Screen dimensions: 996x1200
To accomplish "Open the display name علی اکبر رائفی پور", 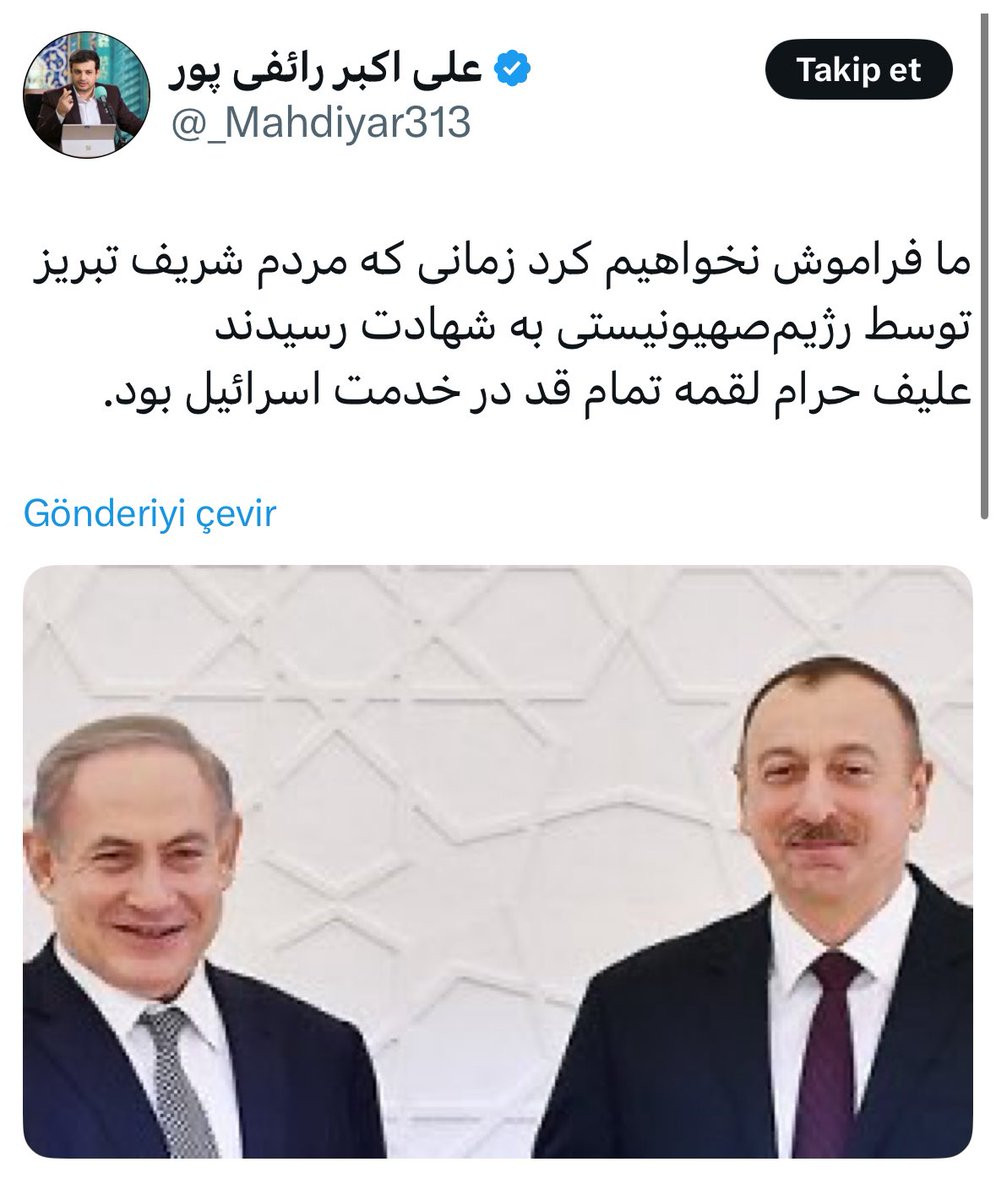I will 328,69.
